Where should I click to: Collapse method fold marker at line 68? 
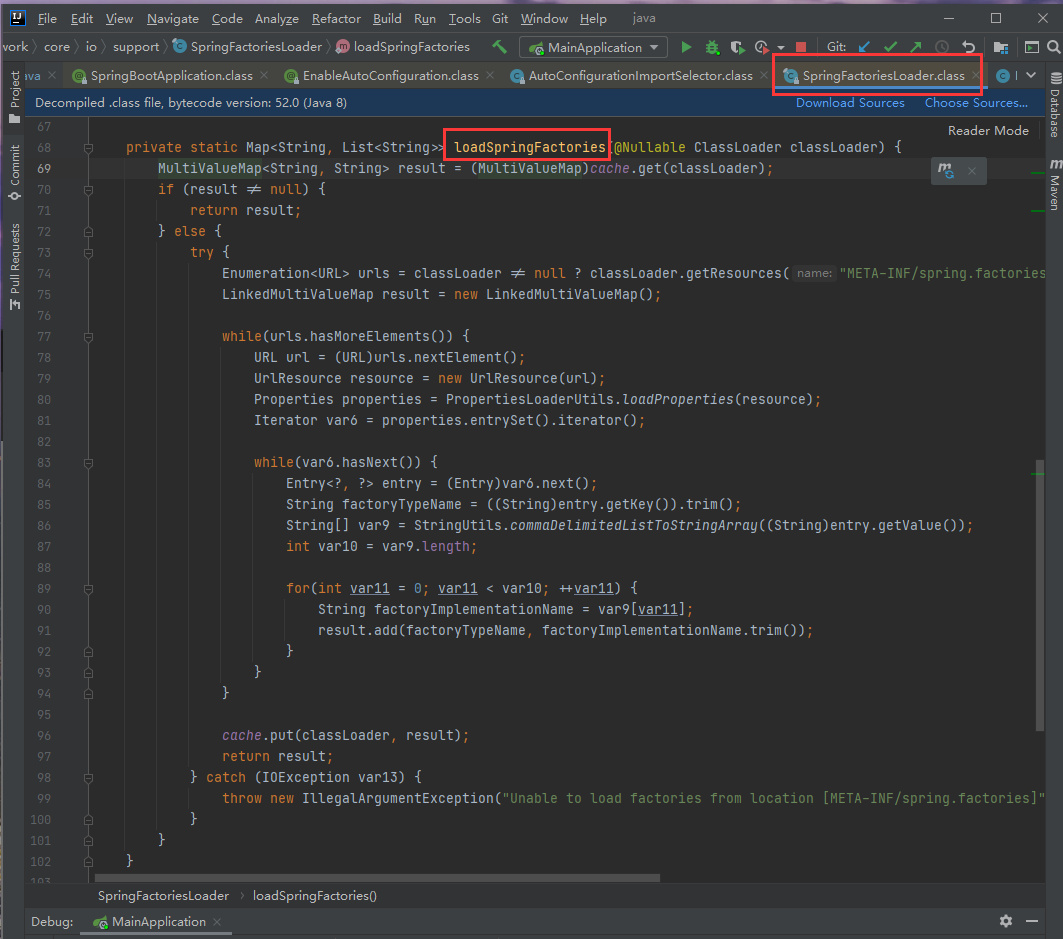click(x=88, y=148)
